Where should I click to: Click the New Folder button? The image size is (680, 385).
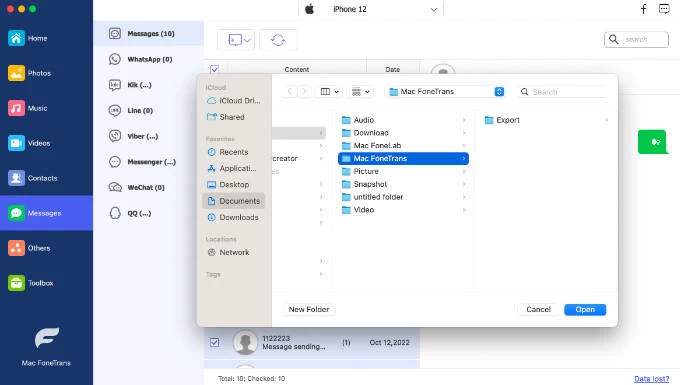(309, 310)
